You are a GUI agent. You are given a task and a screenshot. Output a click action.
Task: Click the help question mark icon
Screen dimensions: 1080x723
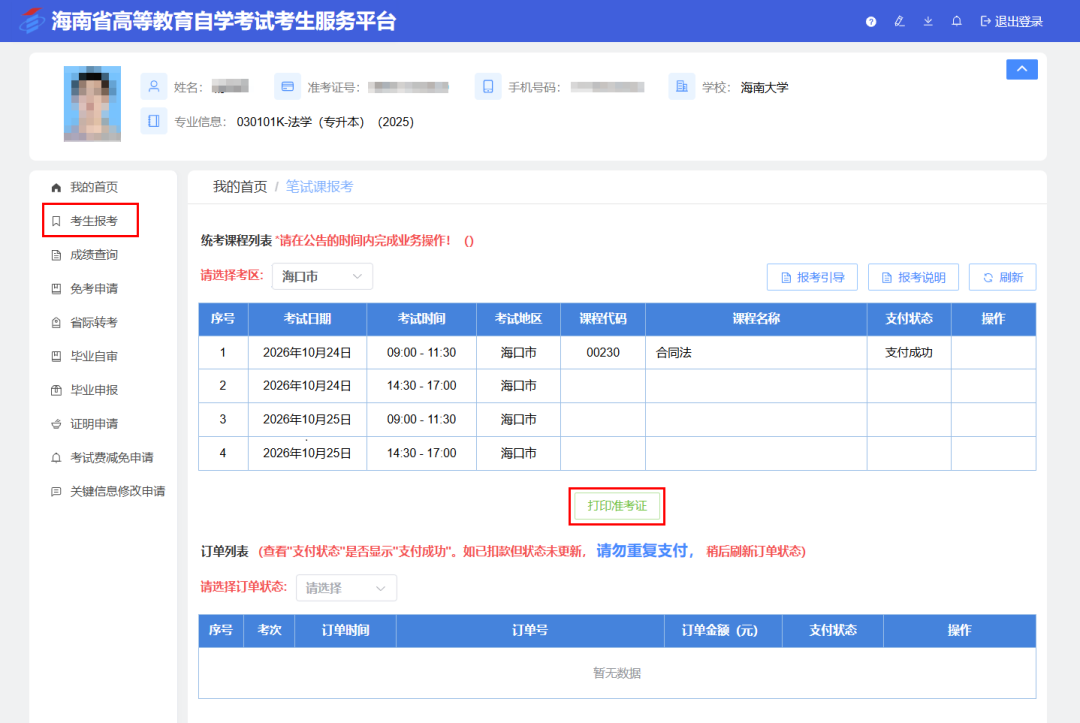click(871, 21)
